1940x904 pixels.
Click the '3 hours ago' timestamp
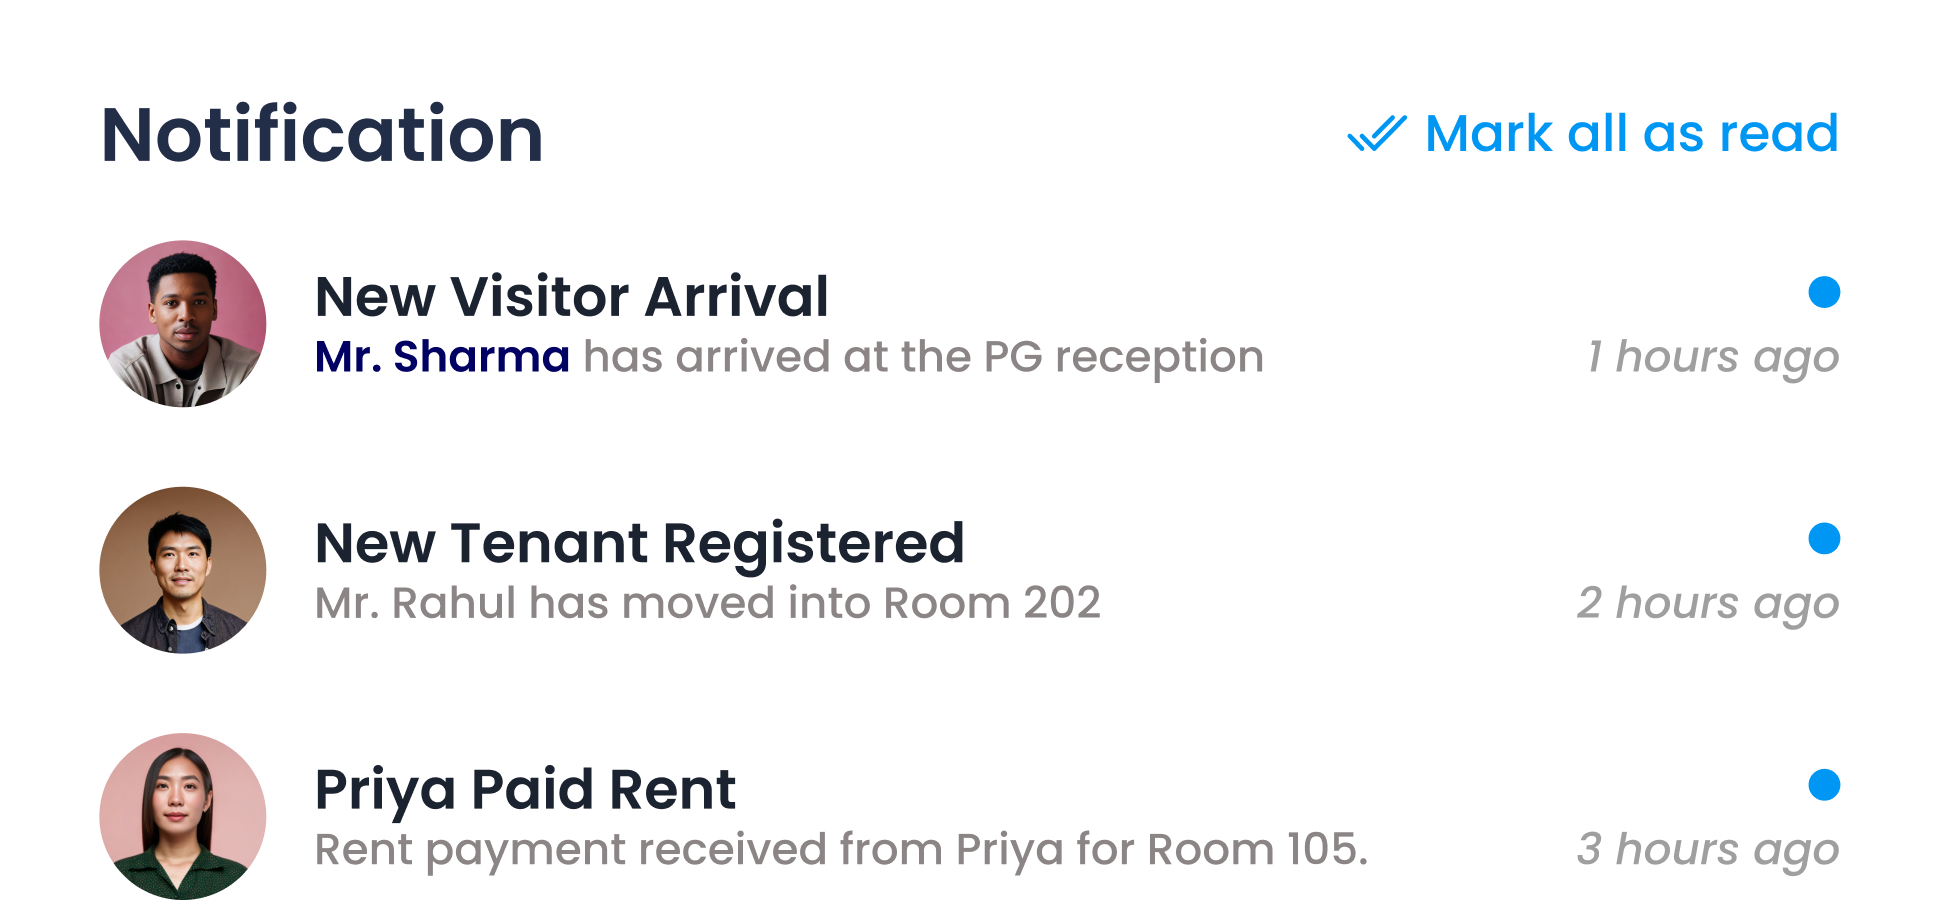tap(1707, 849)
